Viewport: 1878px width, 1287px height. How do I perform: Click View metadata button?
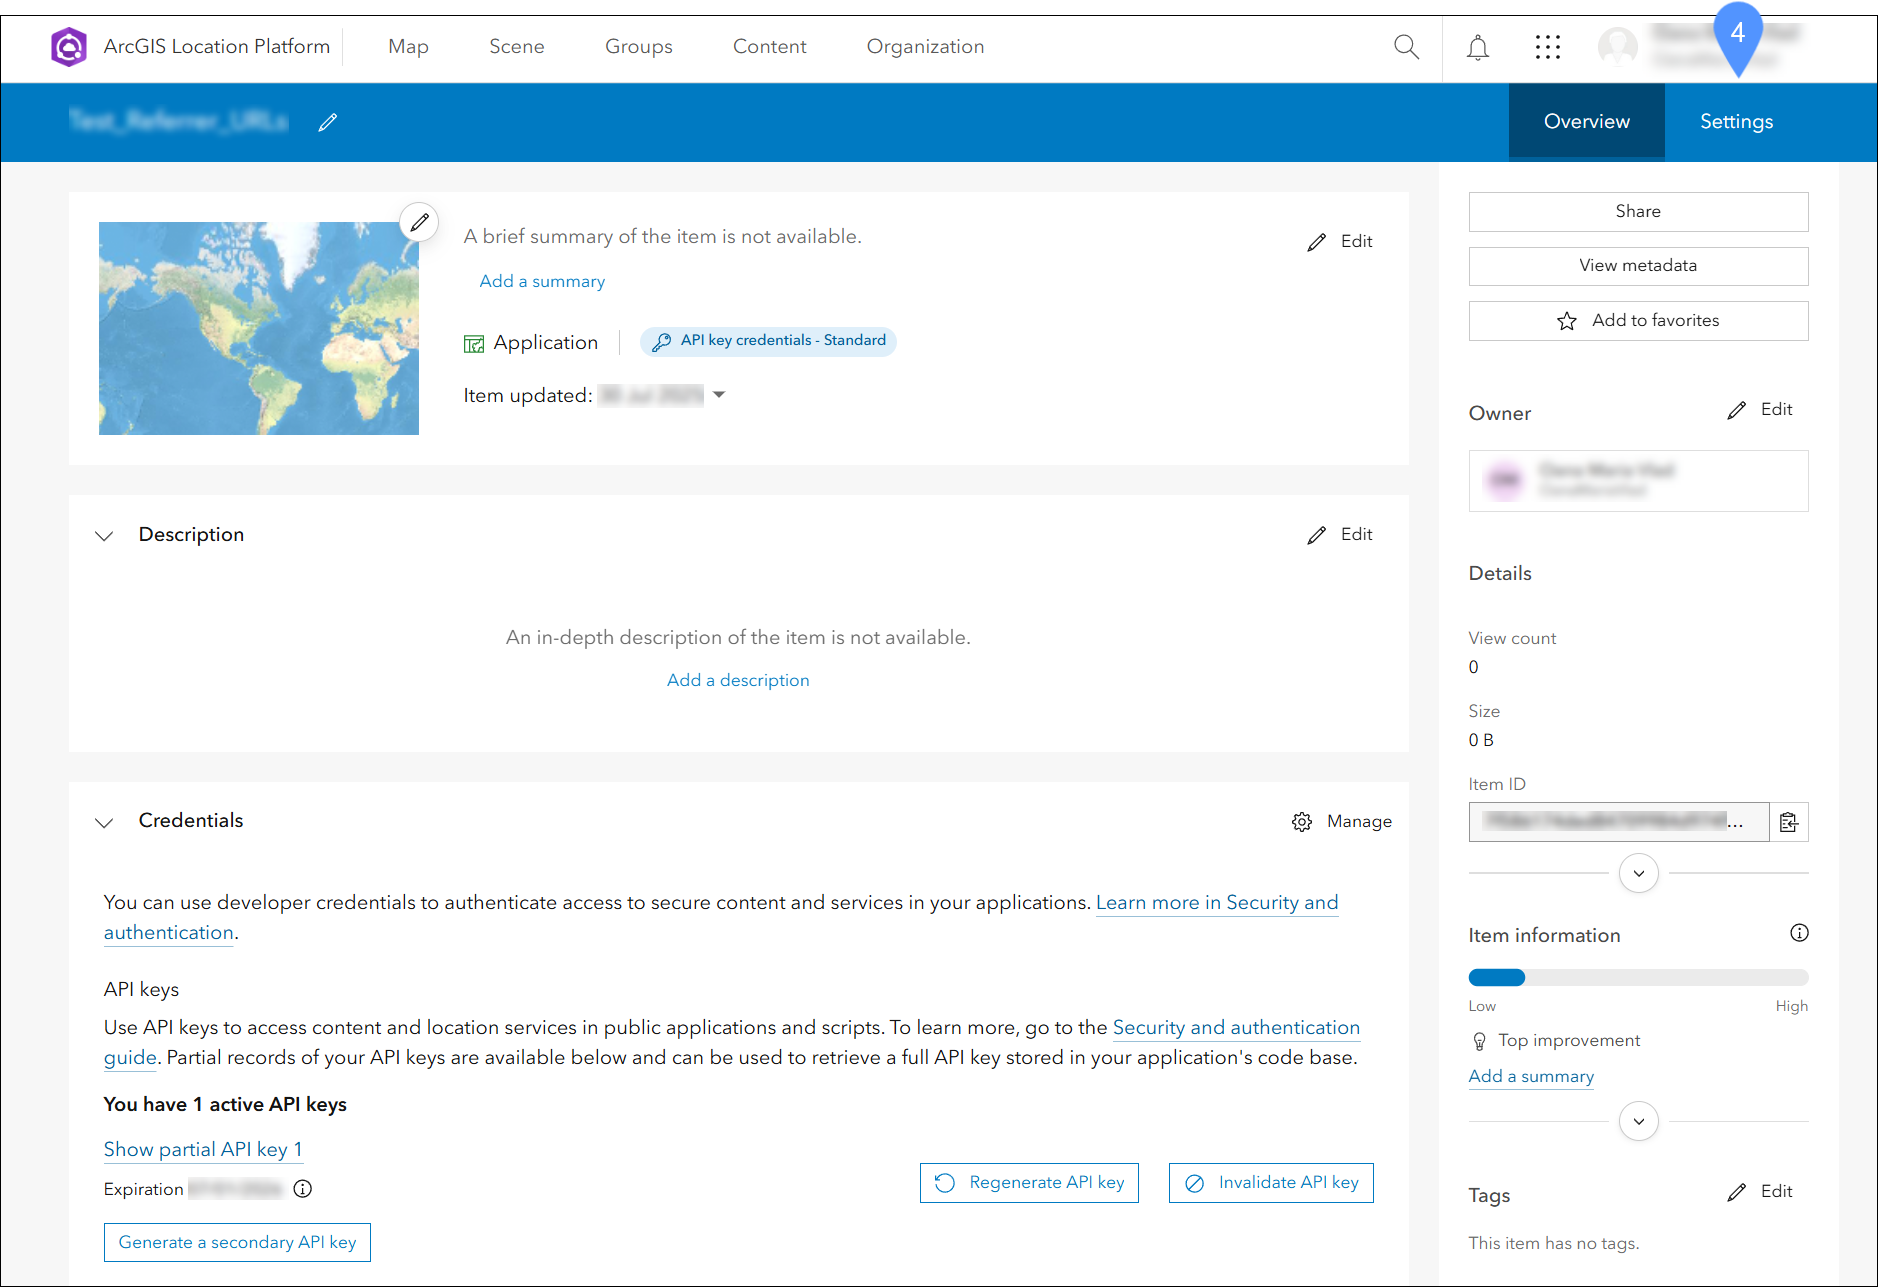pos(1638,266)
